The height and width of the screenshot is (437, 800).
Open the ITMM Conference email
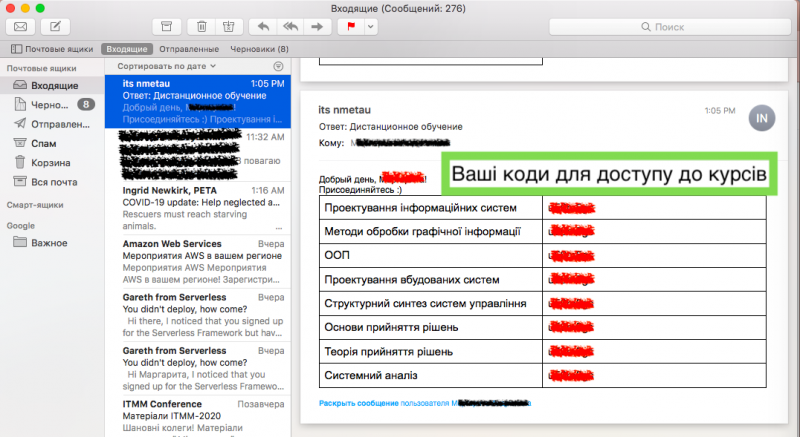[198, 417]
